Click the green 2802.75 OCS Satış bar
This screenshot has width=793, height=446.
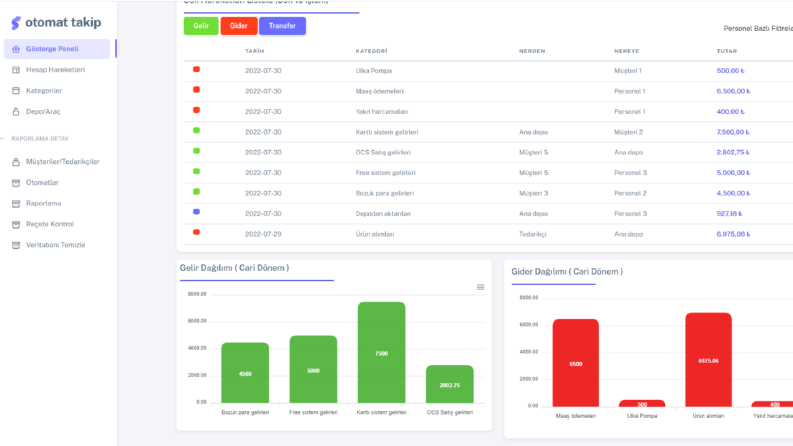(450, 384)
